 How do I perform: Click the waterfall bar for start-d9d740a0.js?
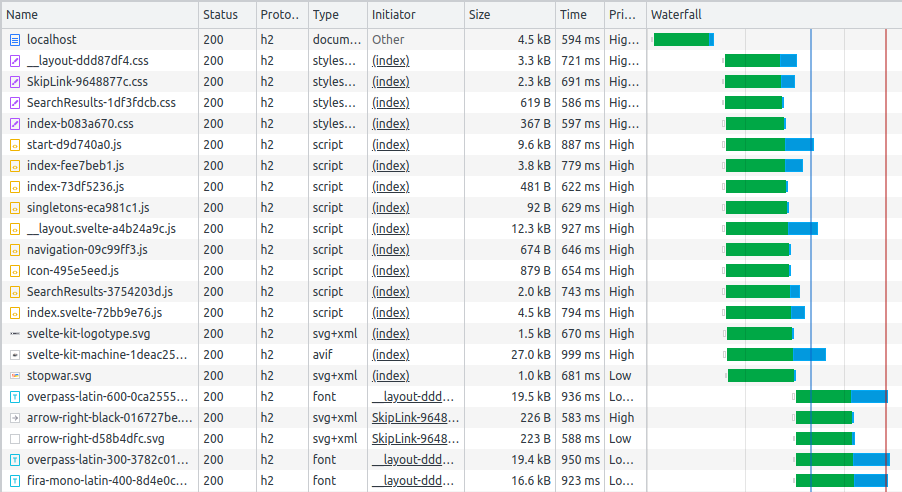pos(770,144)
